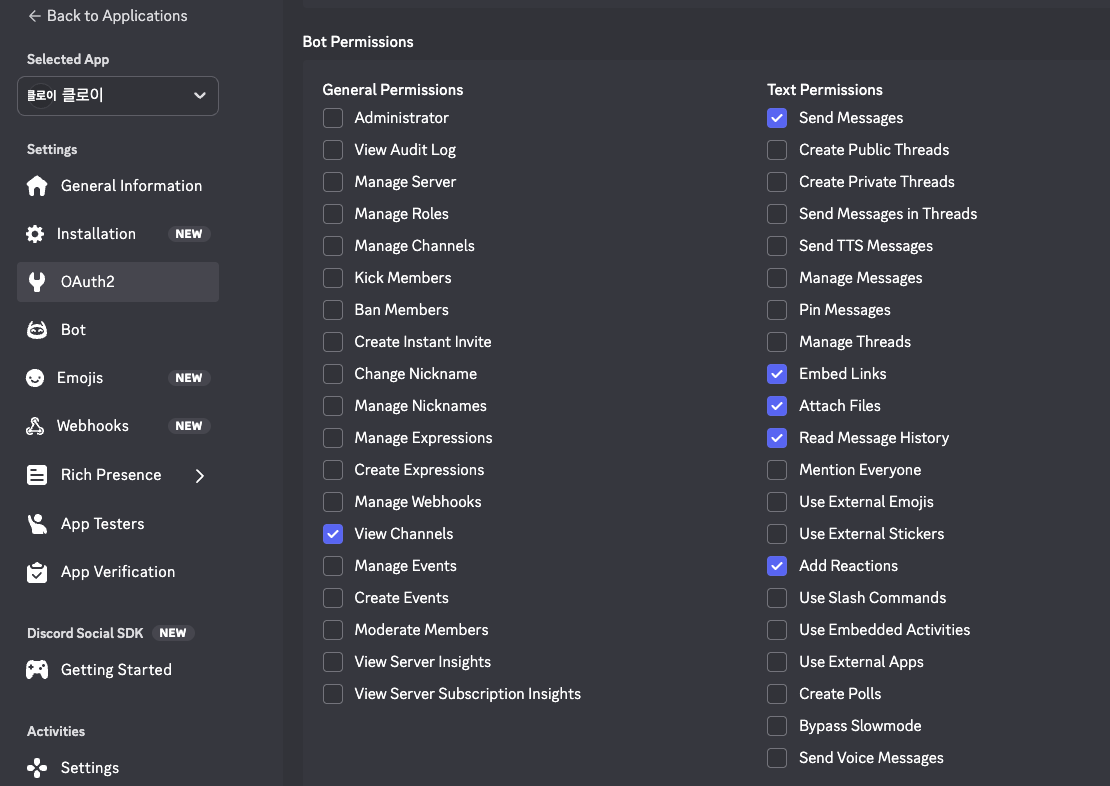Enable Manage Channels permission
The height and width of the screenshot is (786, 1110).
333,246
